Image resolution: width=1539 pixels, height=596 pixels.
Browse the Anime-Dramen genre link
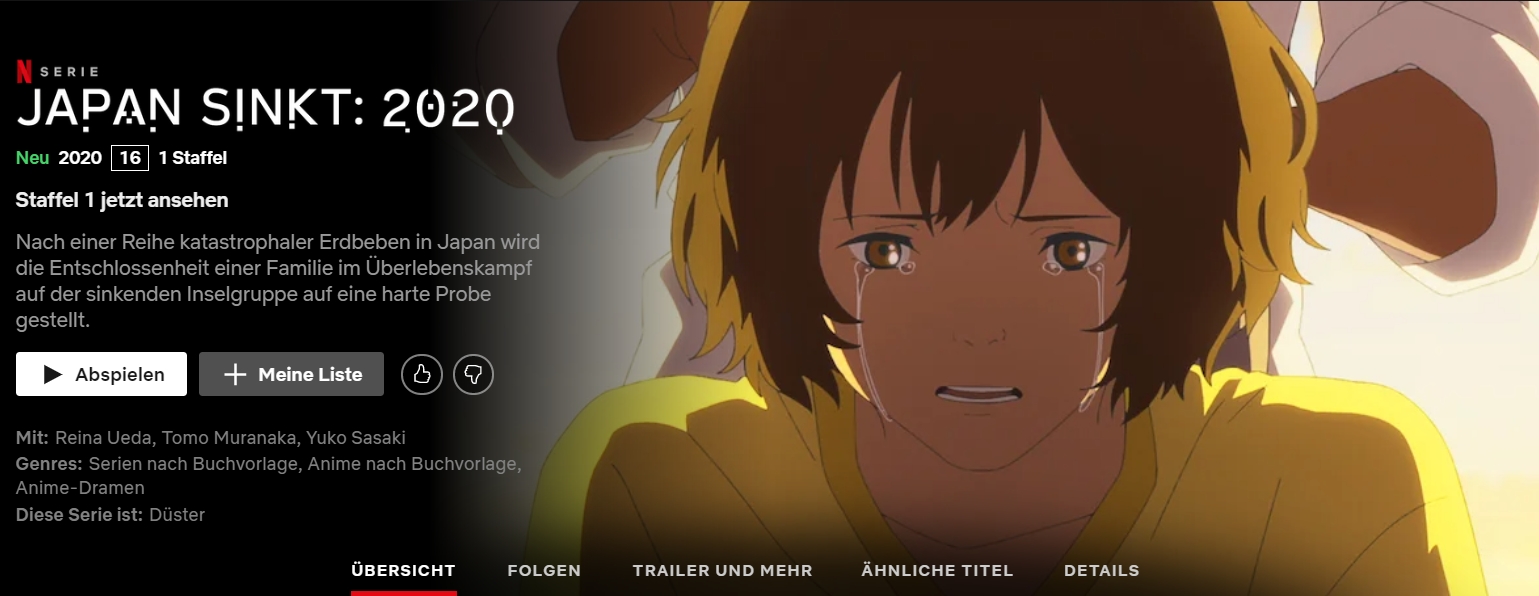coord(80,488)
